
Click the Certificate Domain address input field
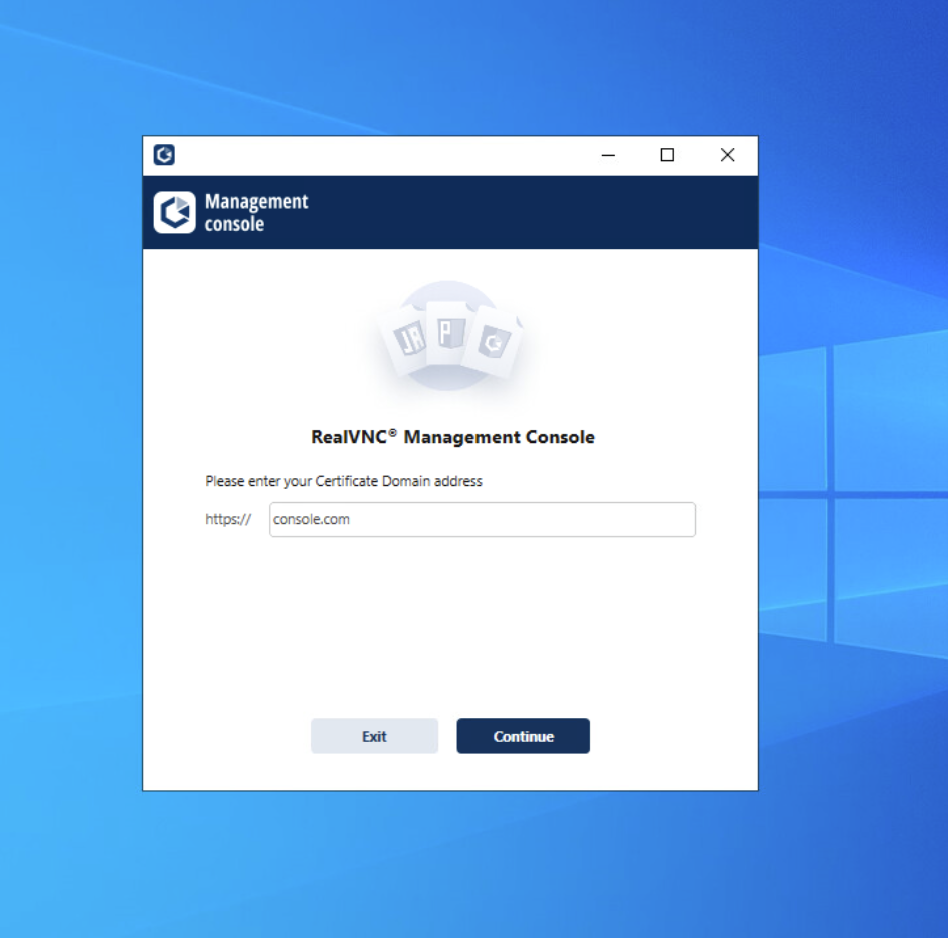481,519
